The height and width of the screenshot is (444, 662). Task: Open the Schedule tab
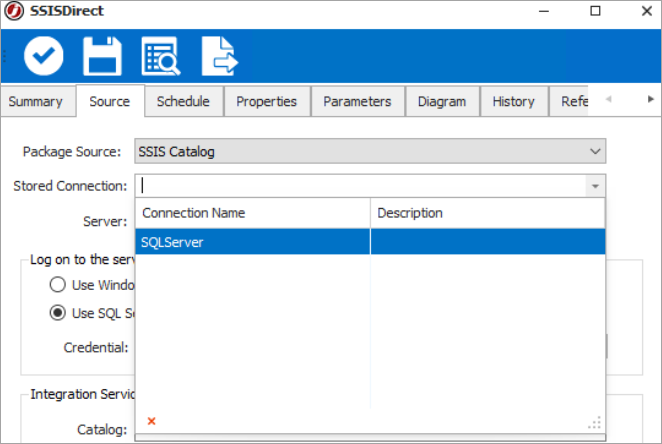point(183,101)
